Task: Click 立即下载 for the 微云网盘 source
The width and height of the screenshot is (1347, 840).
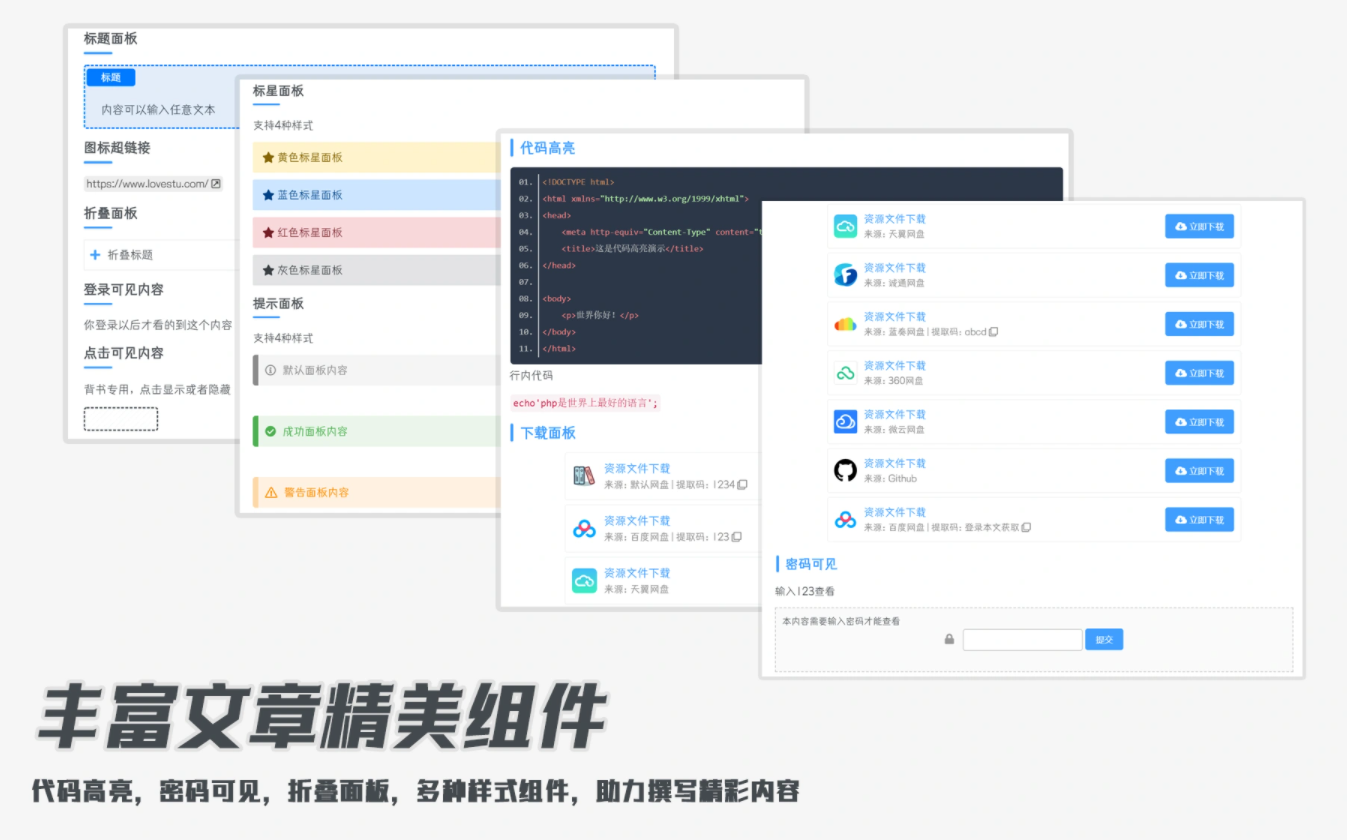Action: click(1199, 422)
